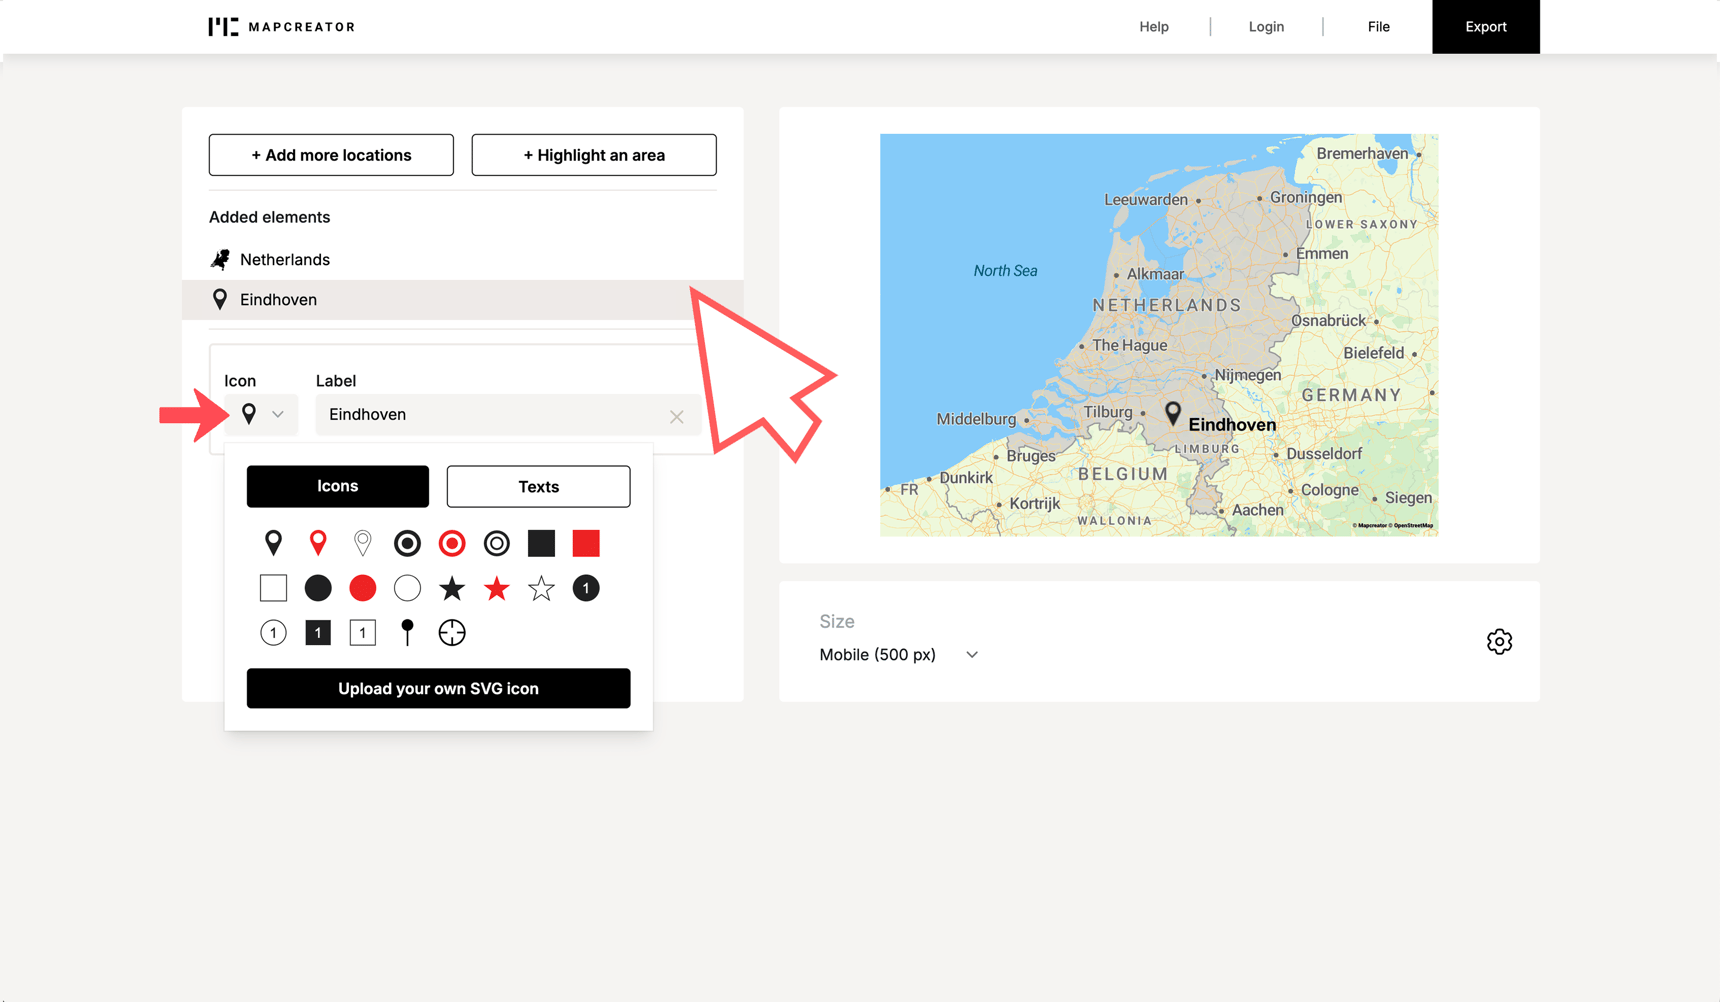The height and width of the screenshot is (1002, 1720).
Task: Choose the red star icon
Action: 496,588
